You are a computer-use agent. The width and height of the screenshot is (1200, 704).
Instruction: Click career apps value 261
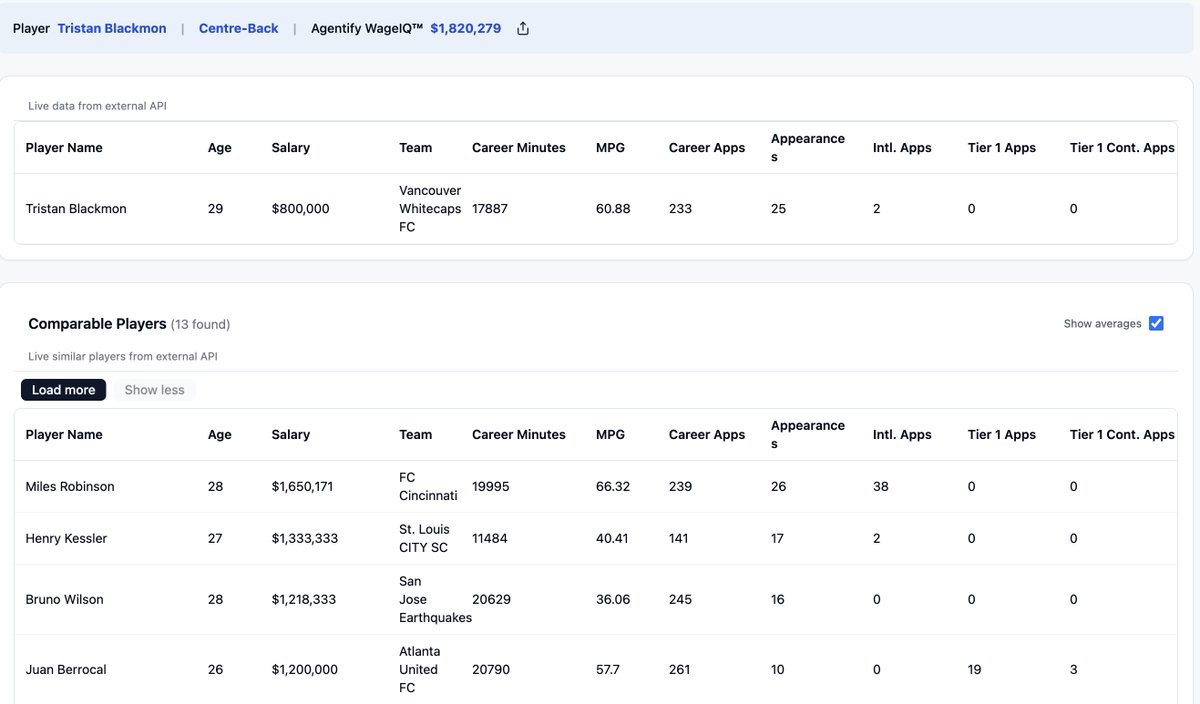680,670
